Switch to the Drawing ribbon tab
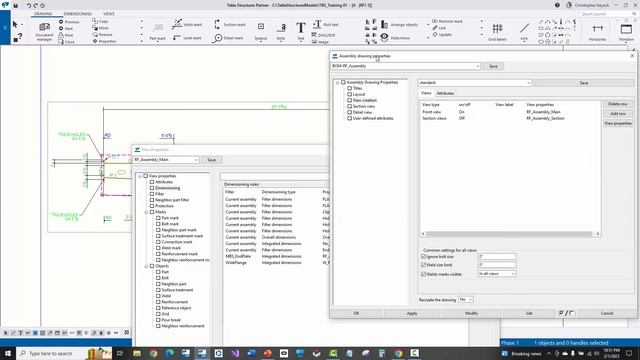The height and width of the screenshot is (360, 640). pos(43,13)
